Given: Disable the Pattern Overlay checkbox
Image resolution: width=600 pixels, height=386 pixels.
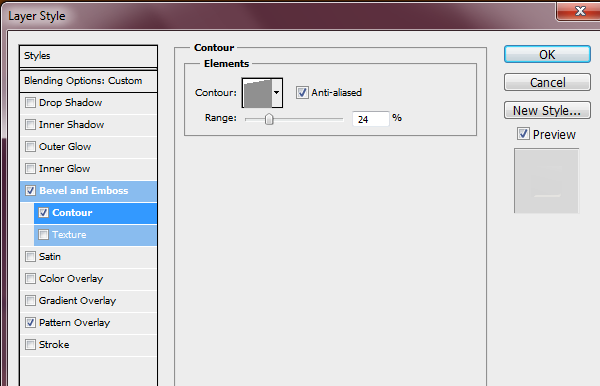Looking at the screenshot, I should [x=30, y=322].
